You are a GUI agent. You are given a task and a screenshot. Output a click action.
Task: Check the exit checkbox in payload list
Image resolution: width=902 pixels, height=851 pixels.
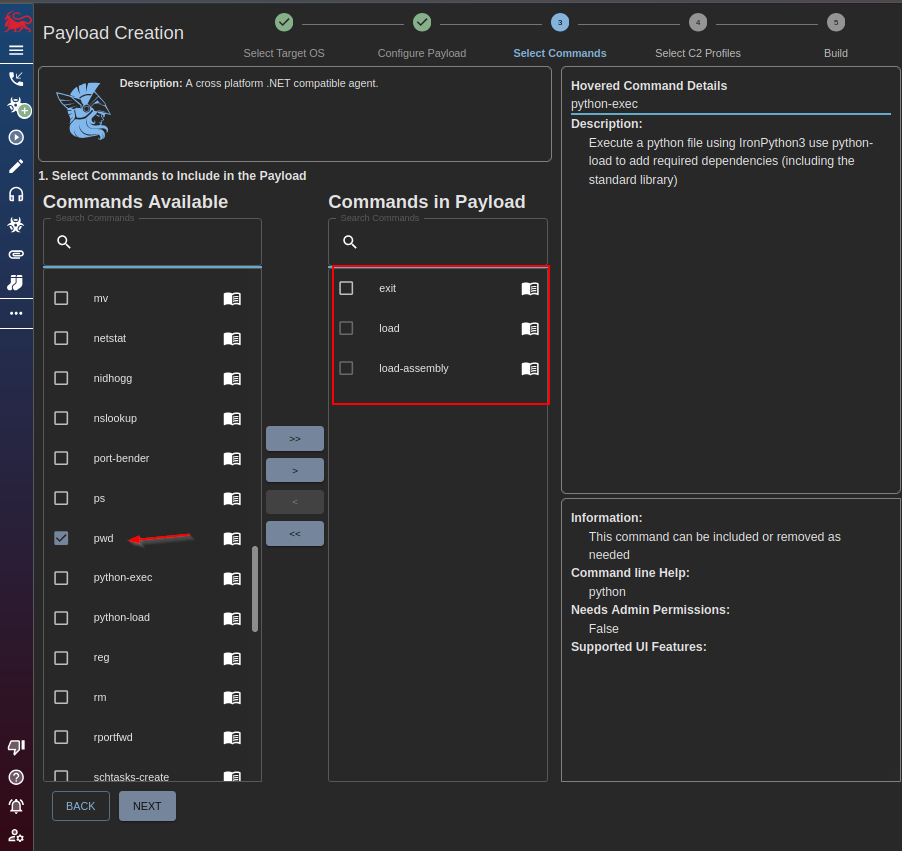click(346, 288)
